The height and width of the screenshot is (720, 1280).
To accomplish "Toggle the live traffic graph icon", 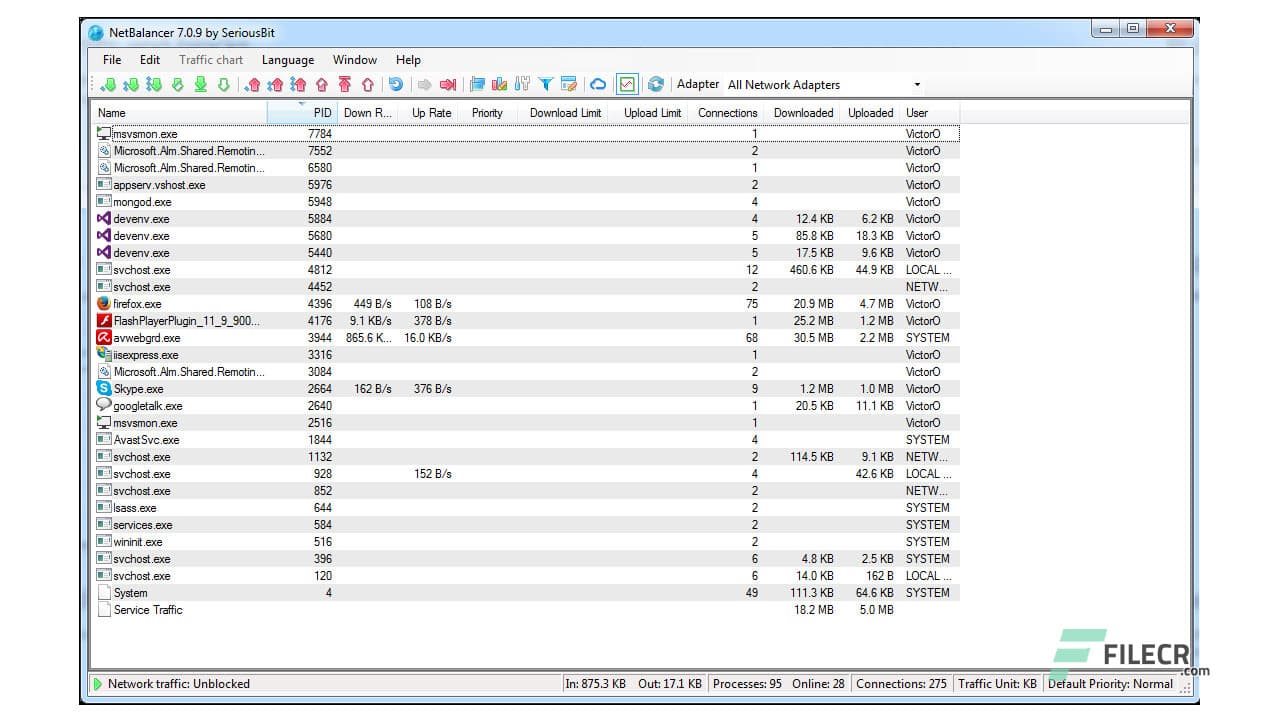I will tap(625, 84).
